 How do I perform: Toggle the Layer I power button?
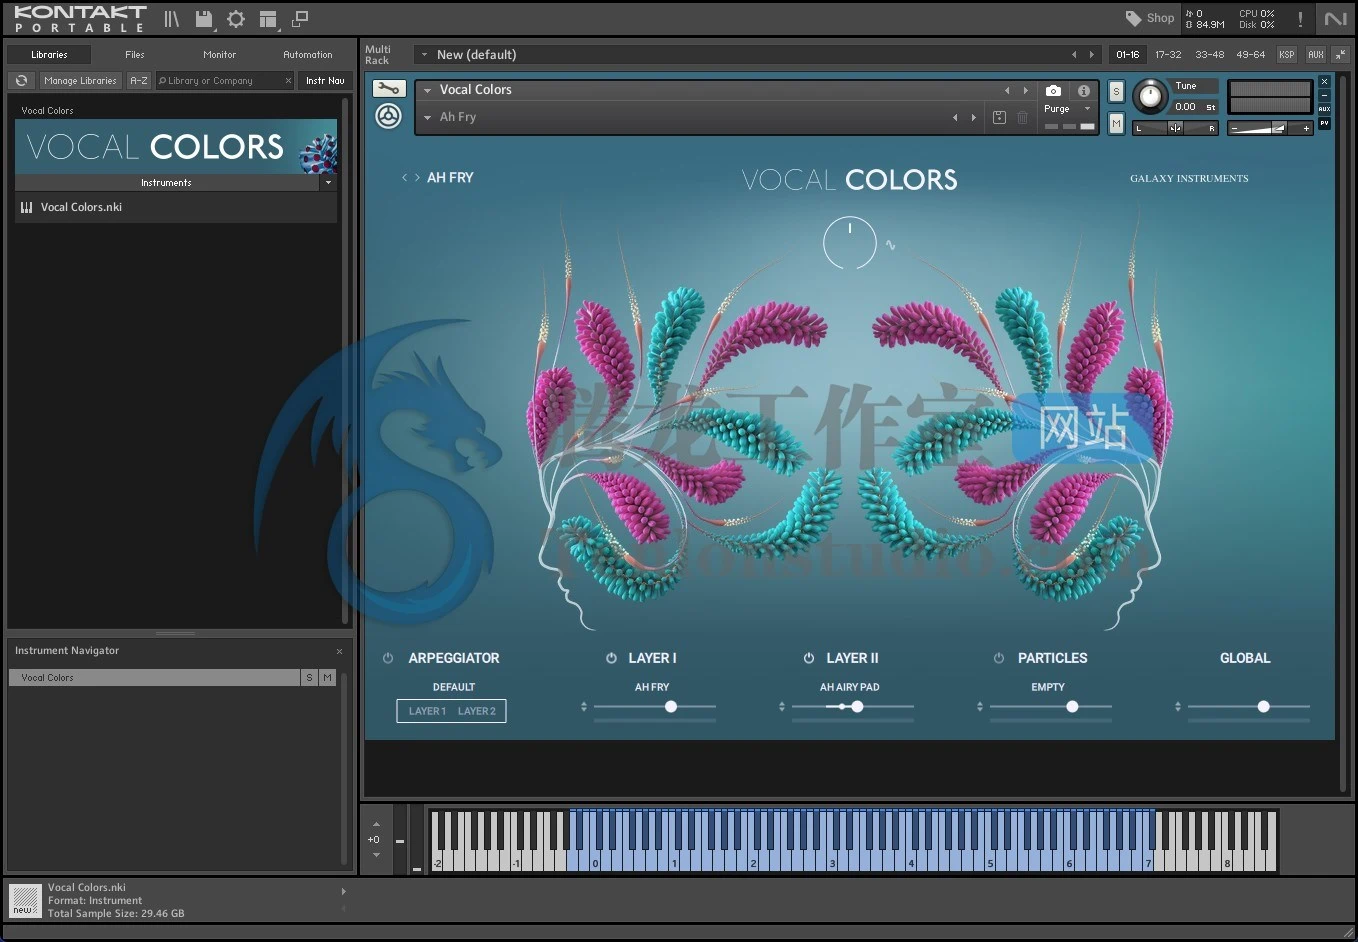[611, 658]
